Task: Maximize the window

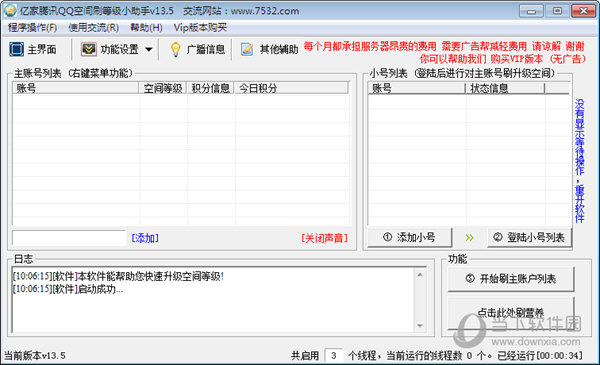Action: [x=557, y=11]
